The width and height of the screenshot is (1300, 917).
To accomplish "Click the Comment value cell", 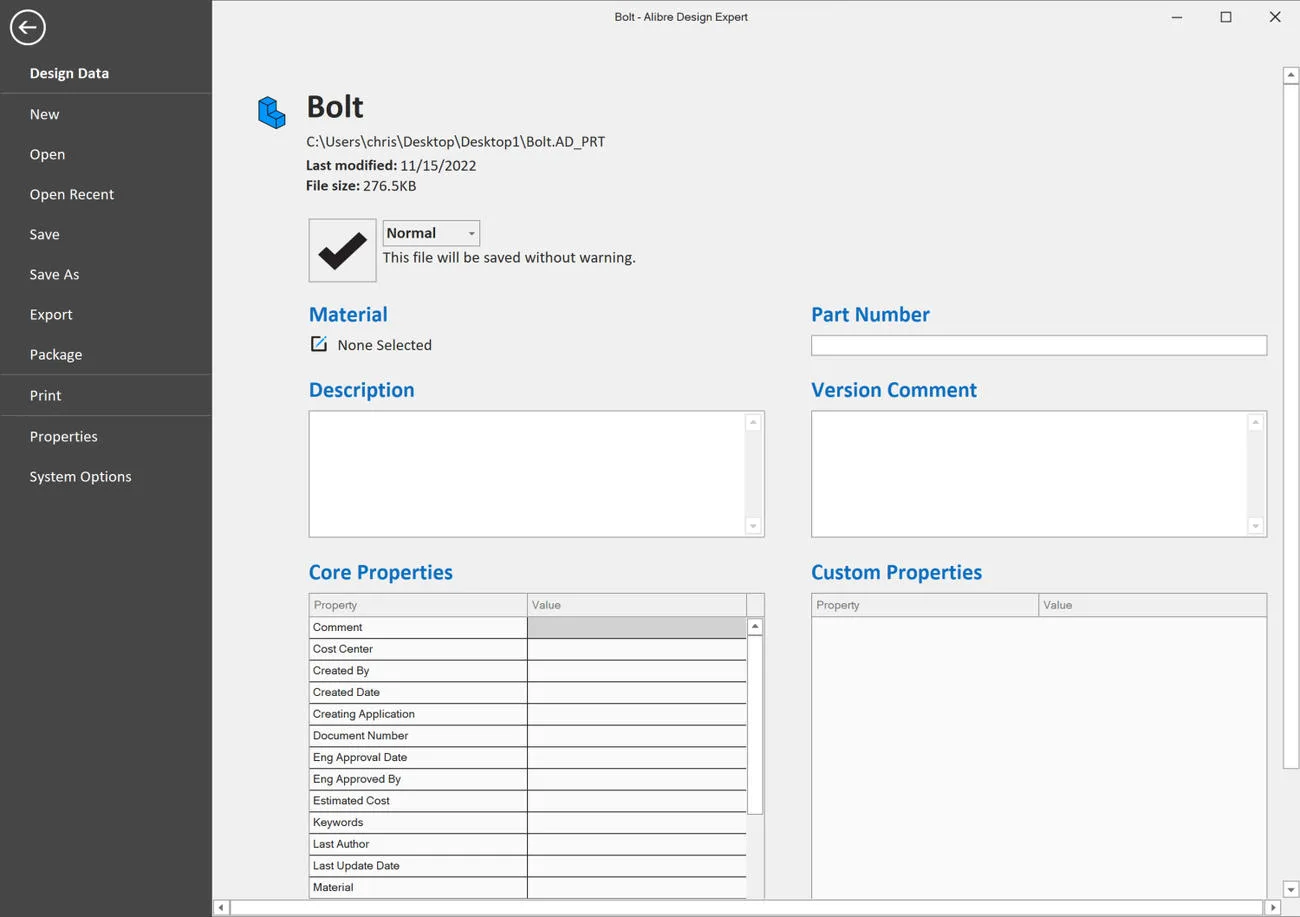I will tap(636, 627).
